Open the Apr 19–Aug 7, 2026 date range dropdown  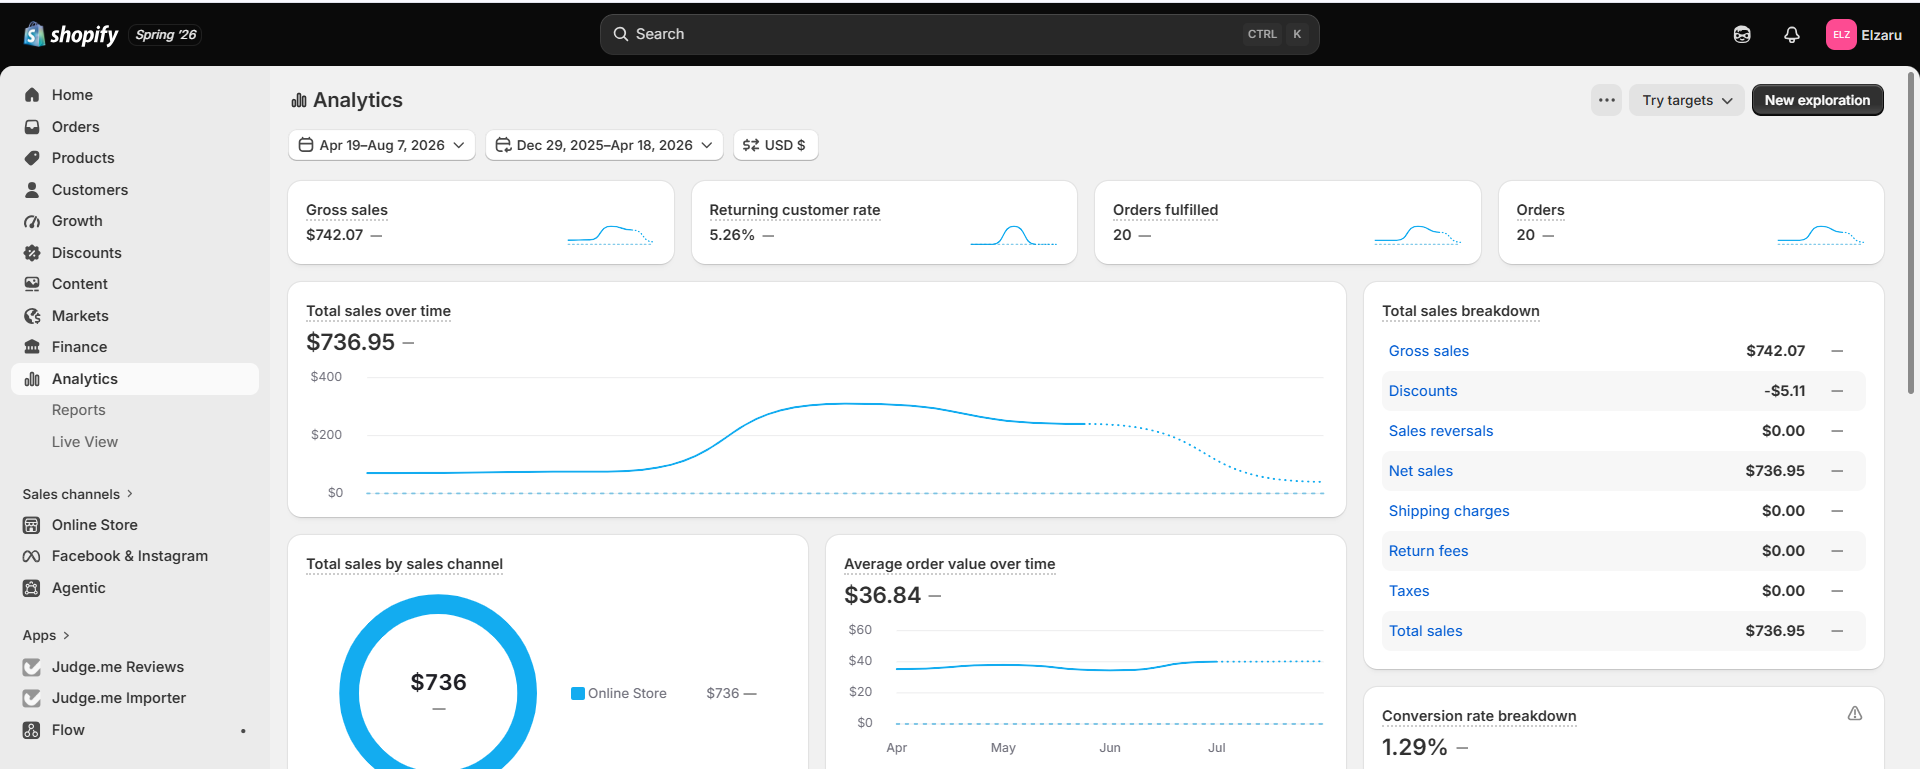click(382, 145)
